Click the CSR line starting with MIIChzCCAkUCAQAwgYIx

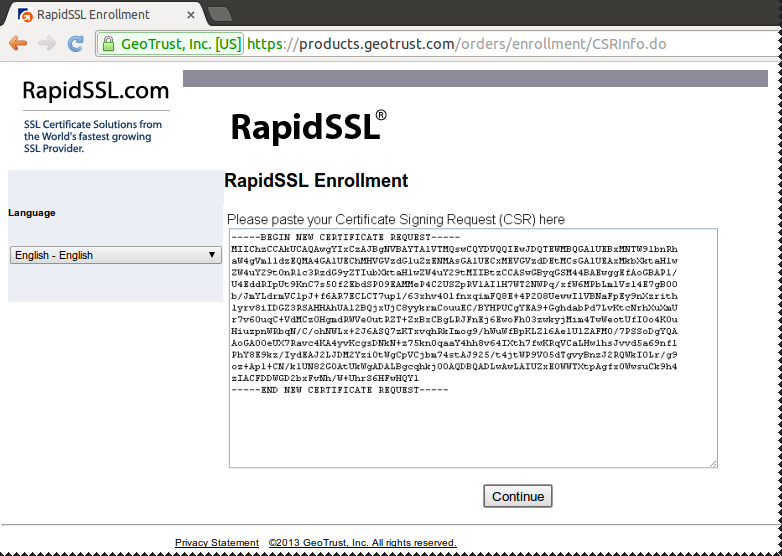pyautogui.click(x=454, y=249)
